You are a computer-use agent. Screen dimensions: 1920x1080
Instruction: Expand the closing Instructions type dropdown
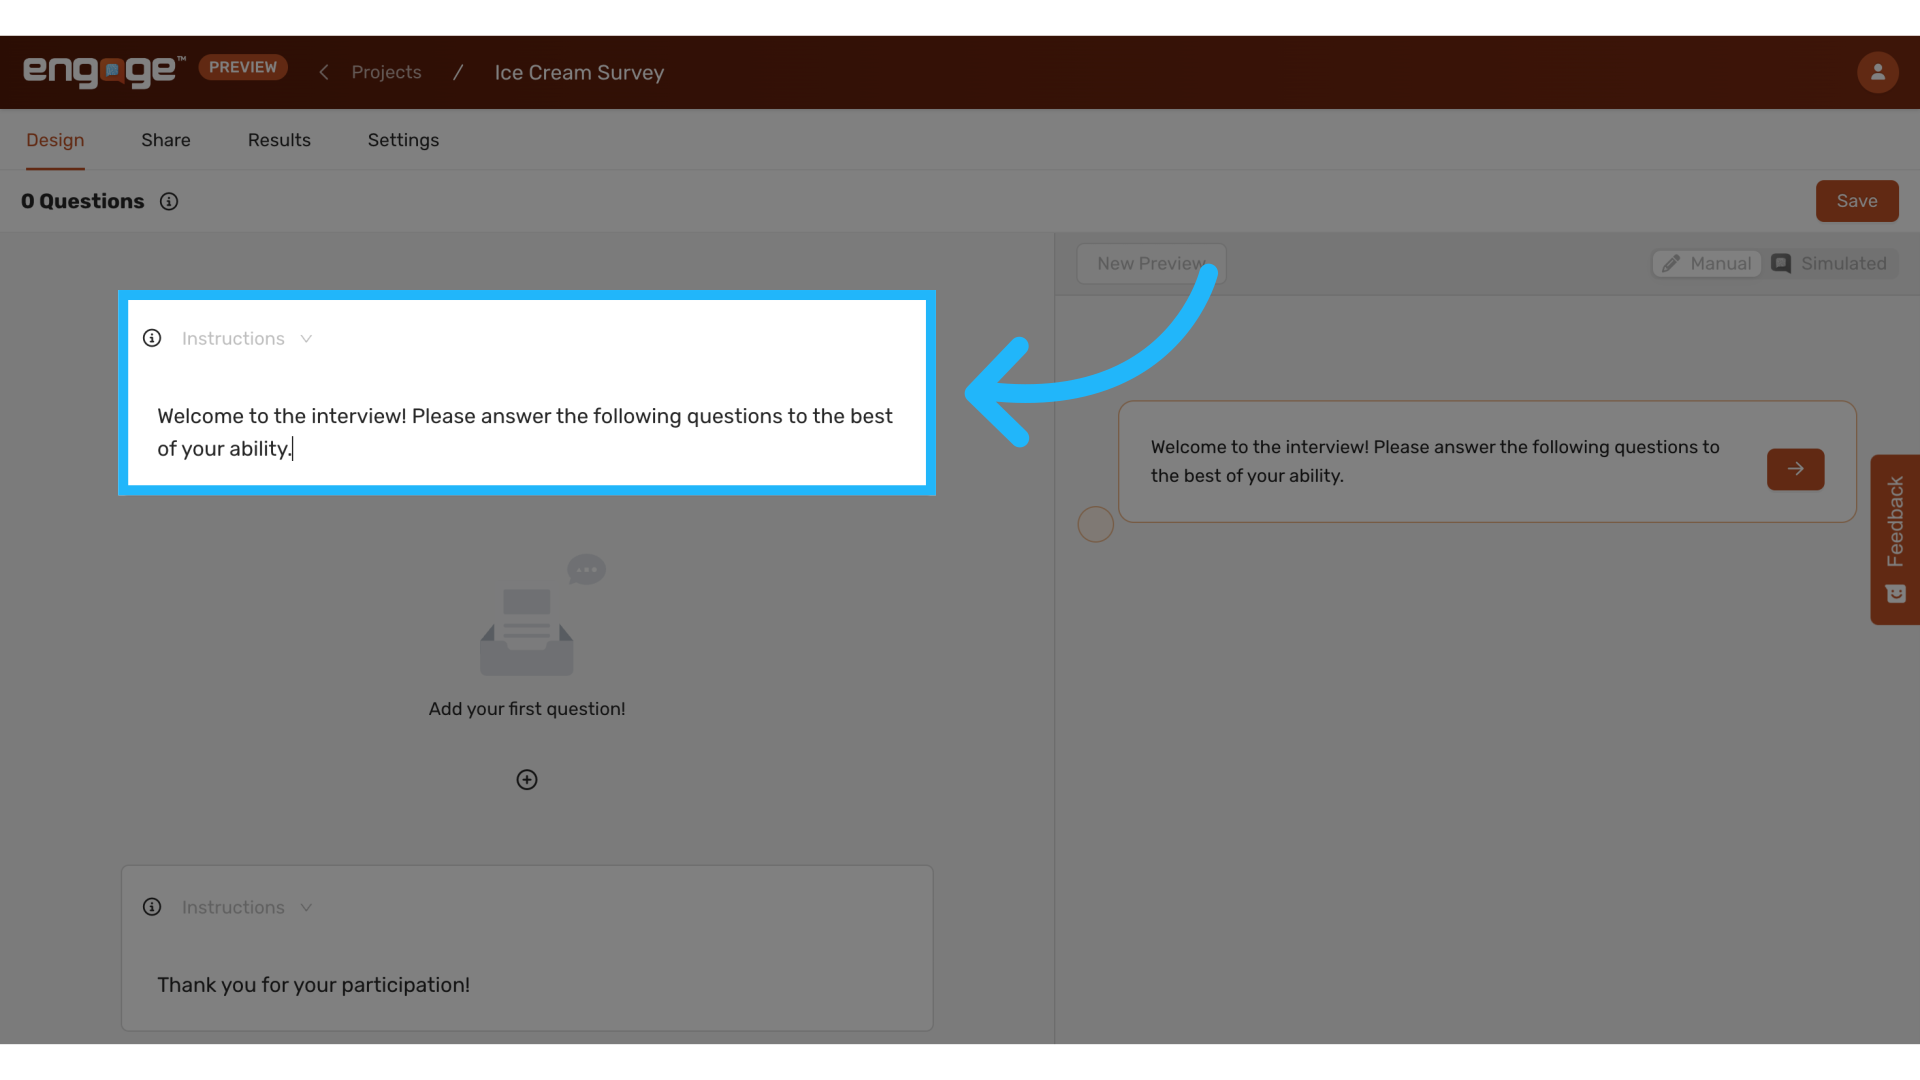pos(247,907)
